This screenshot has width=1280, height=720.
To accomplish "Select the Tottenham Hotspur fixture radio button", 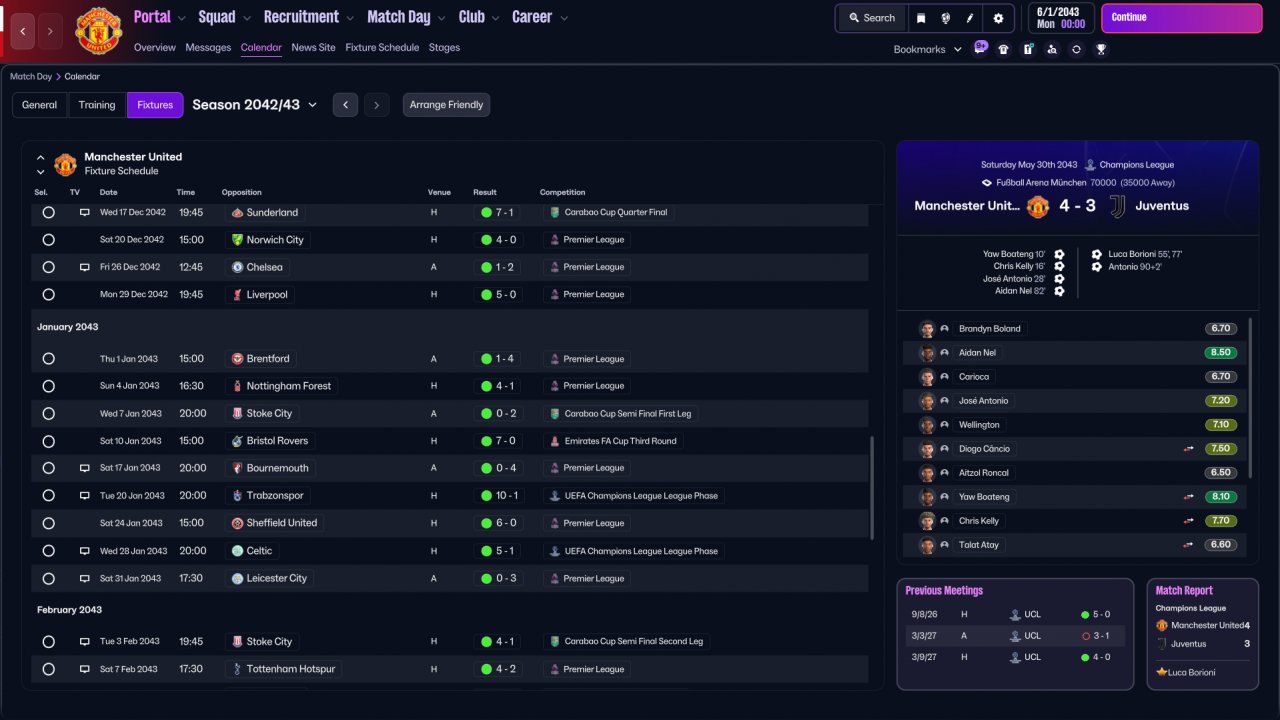I will point(48,669).
